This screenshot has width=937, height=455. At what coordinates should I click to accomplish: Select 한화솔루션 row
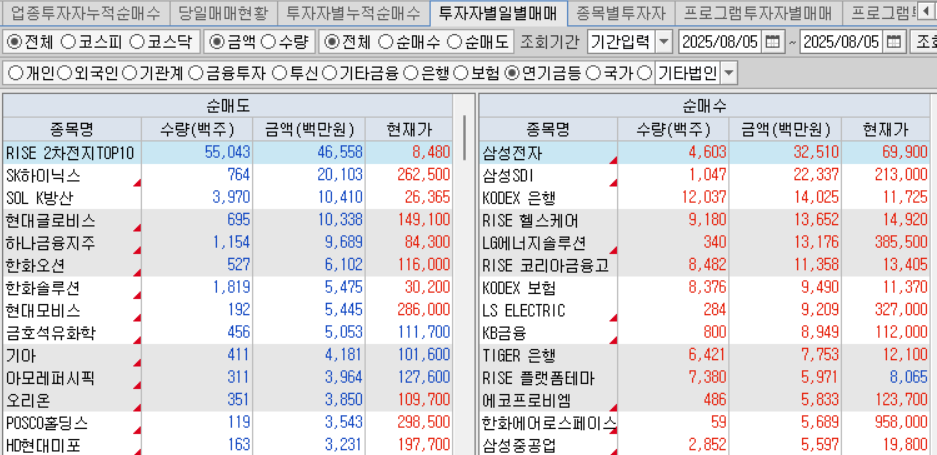point(228,288)
